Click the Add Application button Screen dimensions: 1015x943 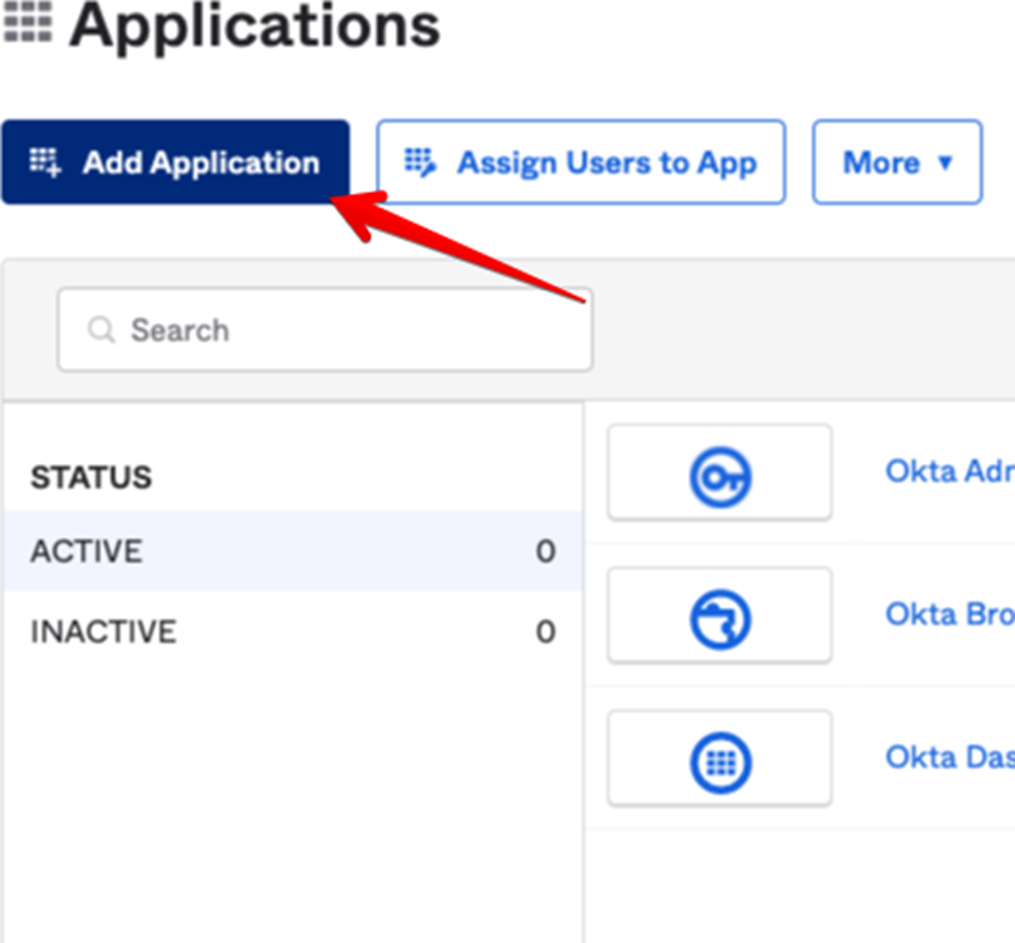coord(176,162)
